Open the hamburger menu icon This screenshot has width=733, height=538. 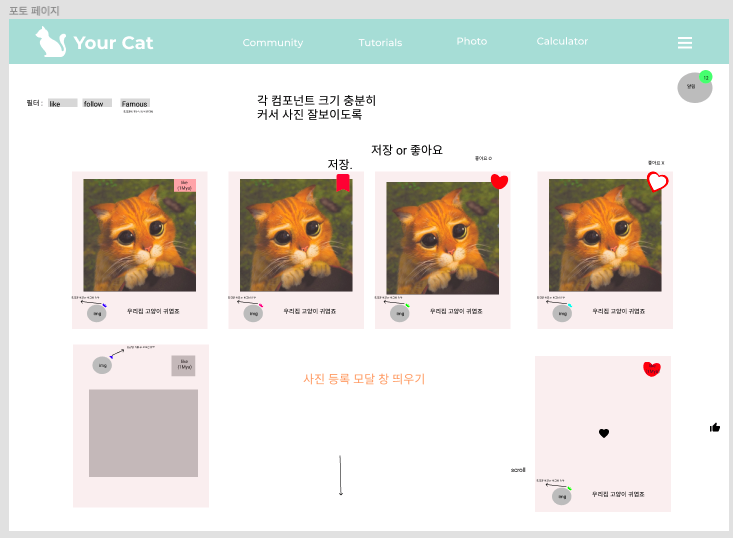[x=684, y=43]
